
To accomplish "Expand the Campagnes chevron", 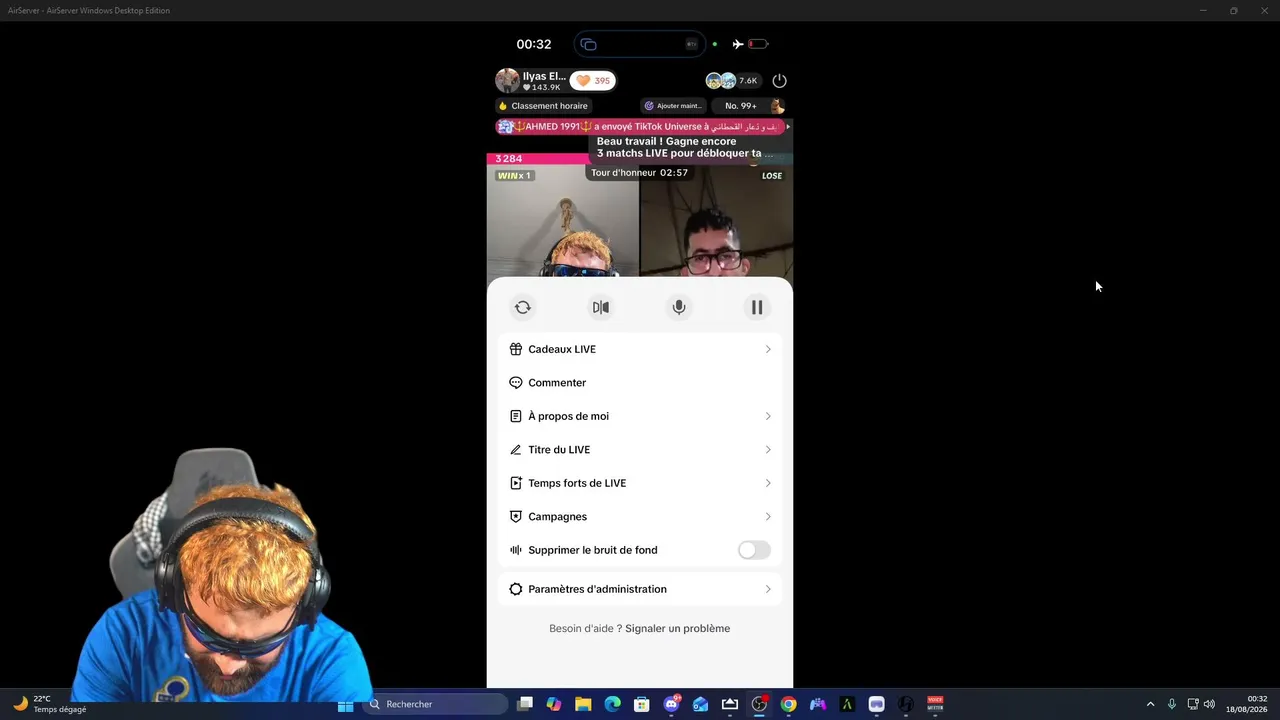I will click(x=768, y=517).
